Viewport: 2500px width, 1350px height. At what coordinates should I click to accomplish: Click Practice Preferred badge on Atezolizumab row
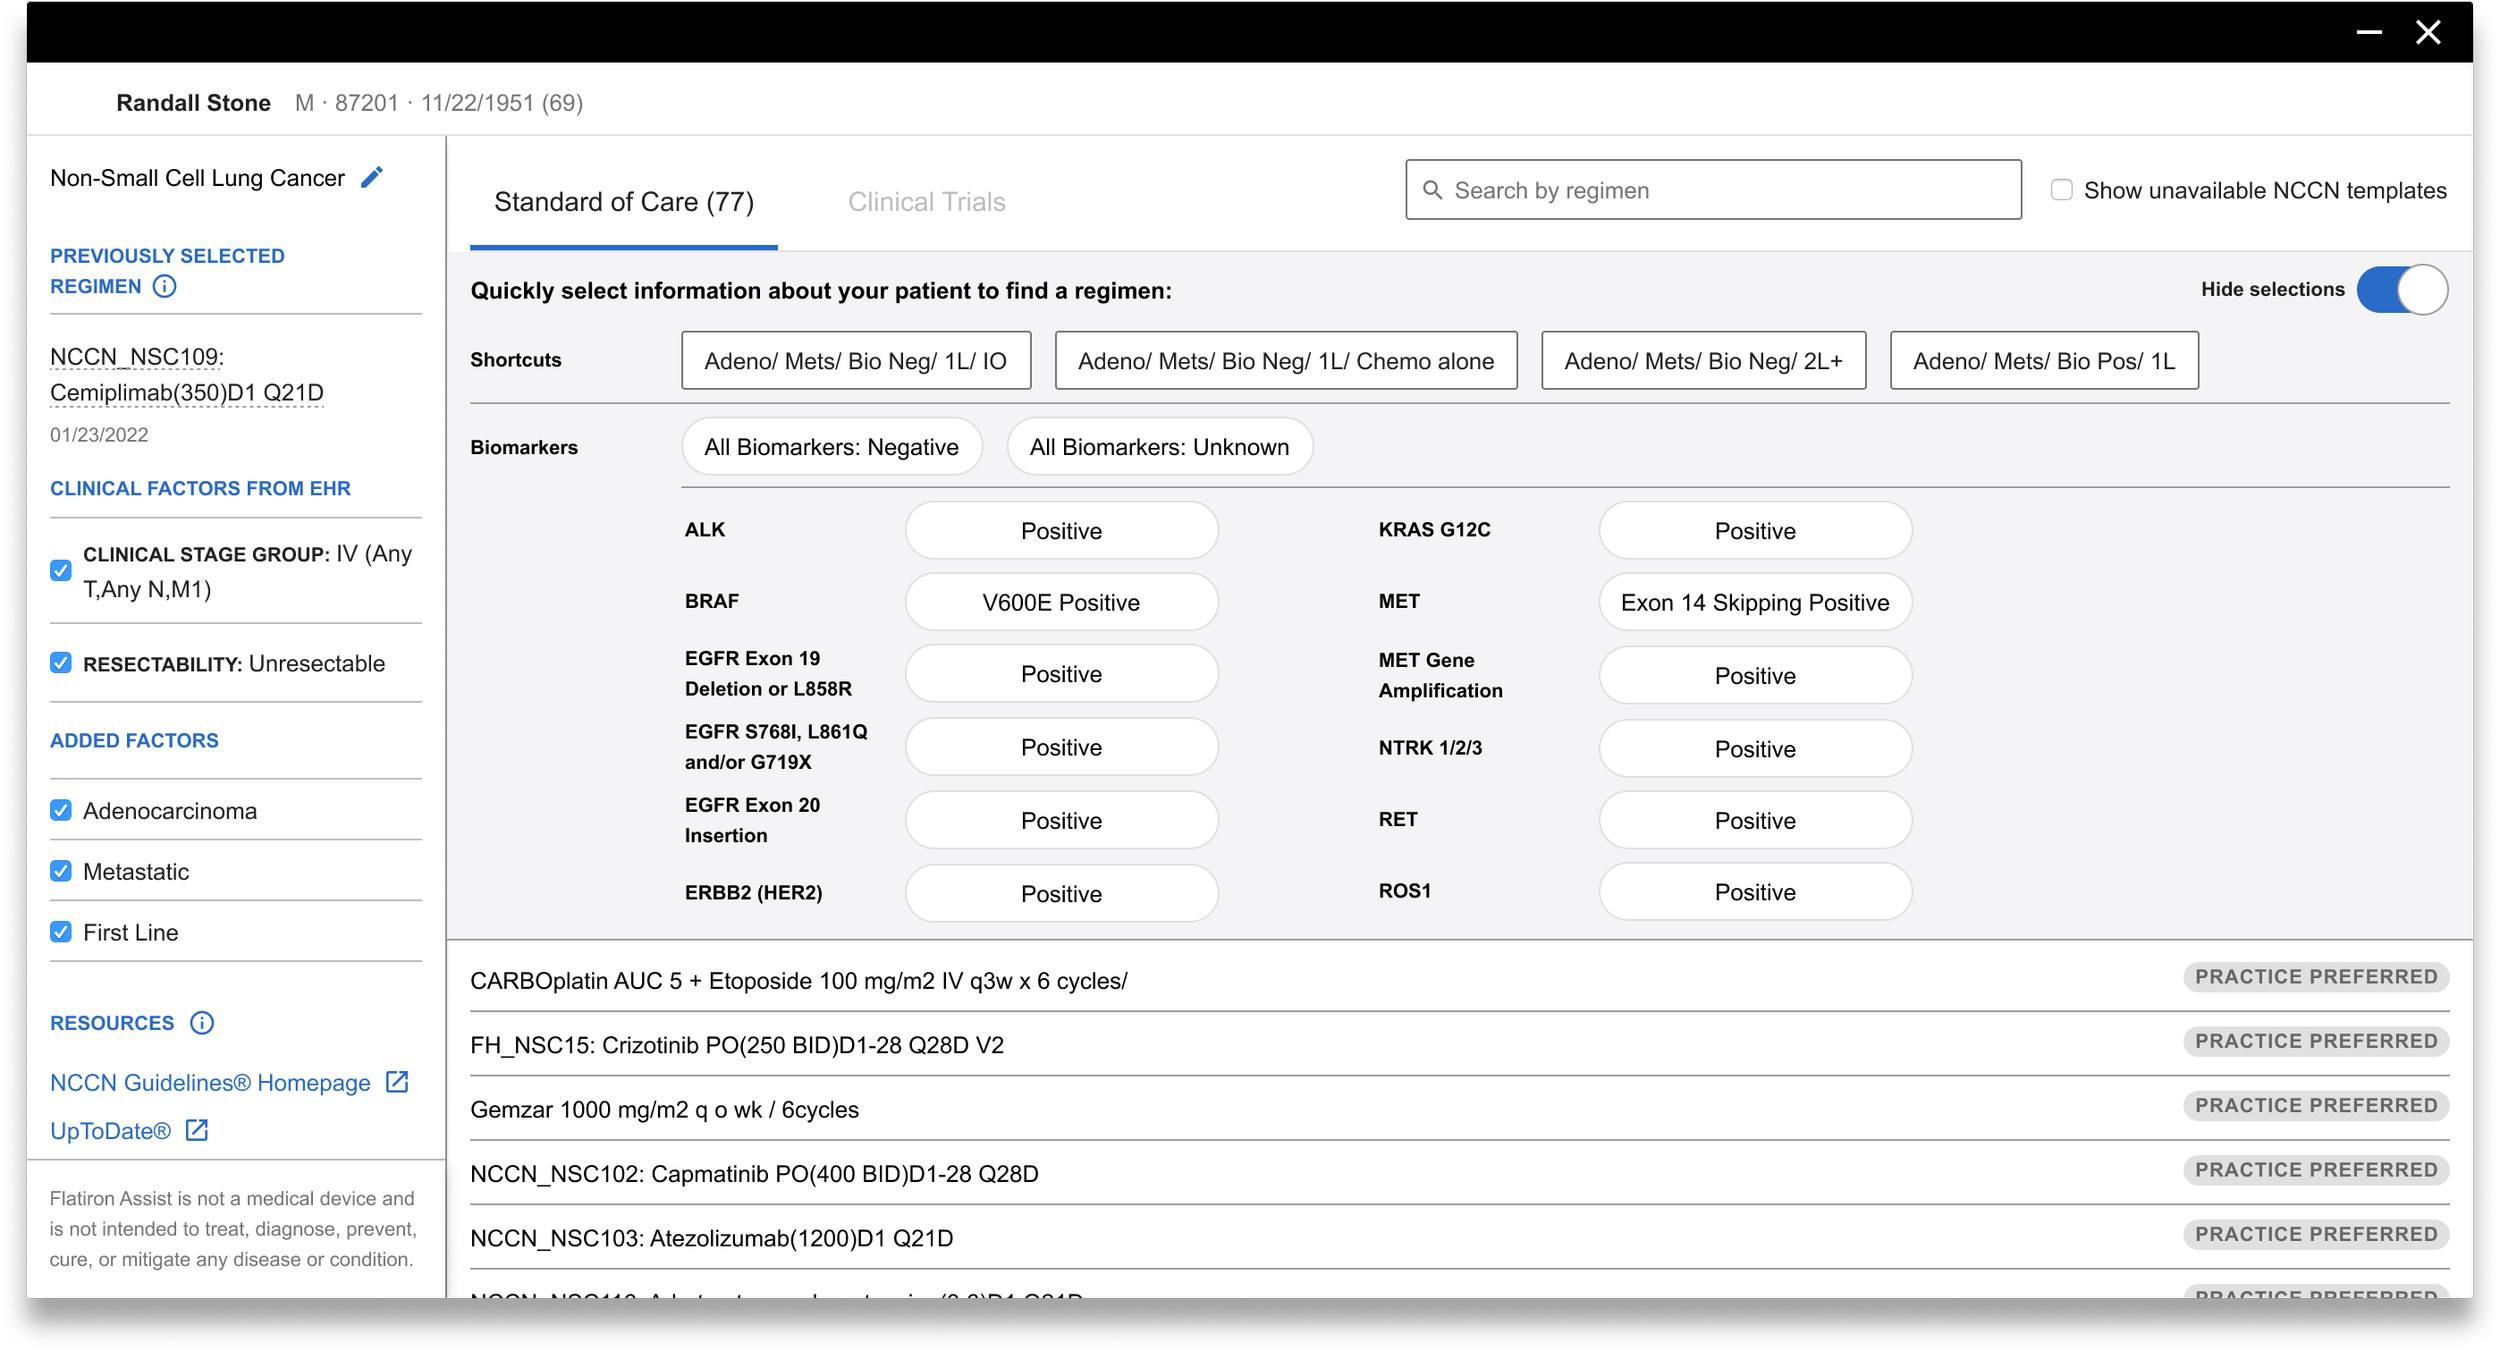2316,1234
